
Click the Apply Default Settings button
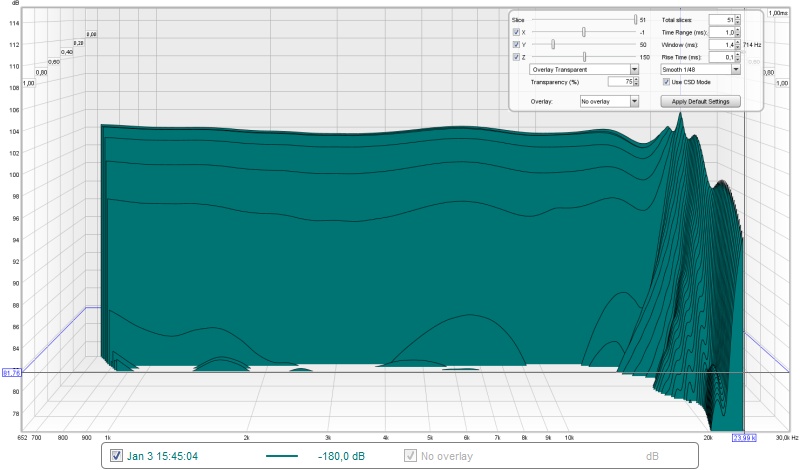point(700,102)
